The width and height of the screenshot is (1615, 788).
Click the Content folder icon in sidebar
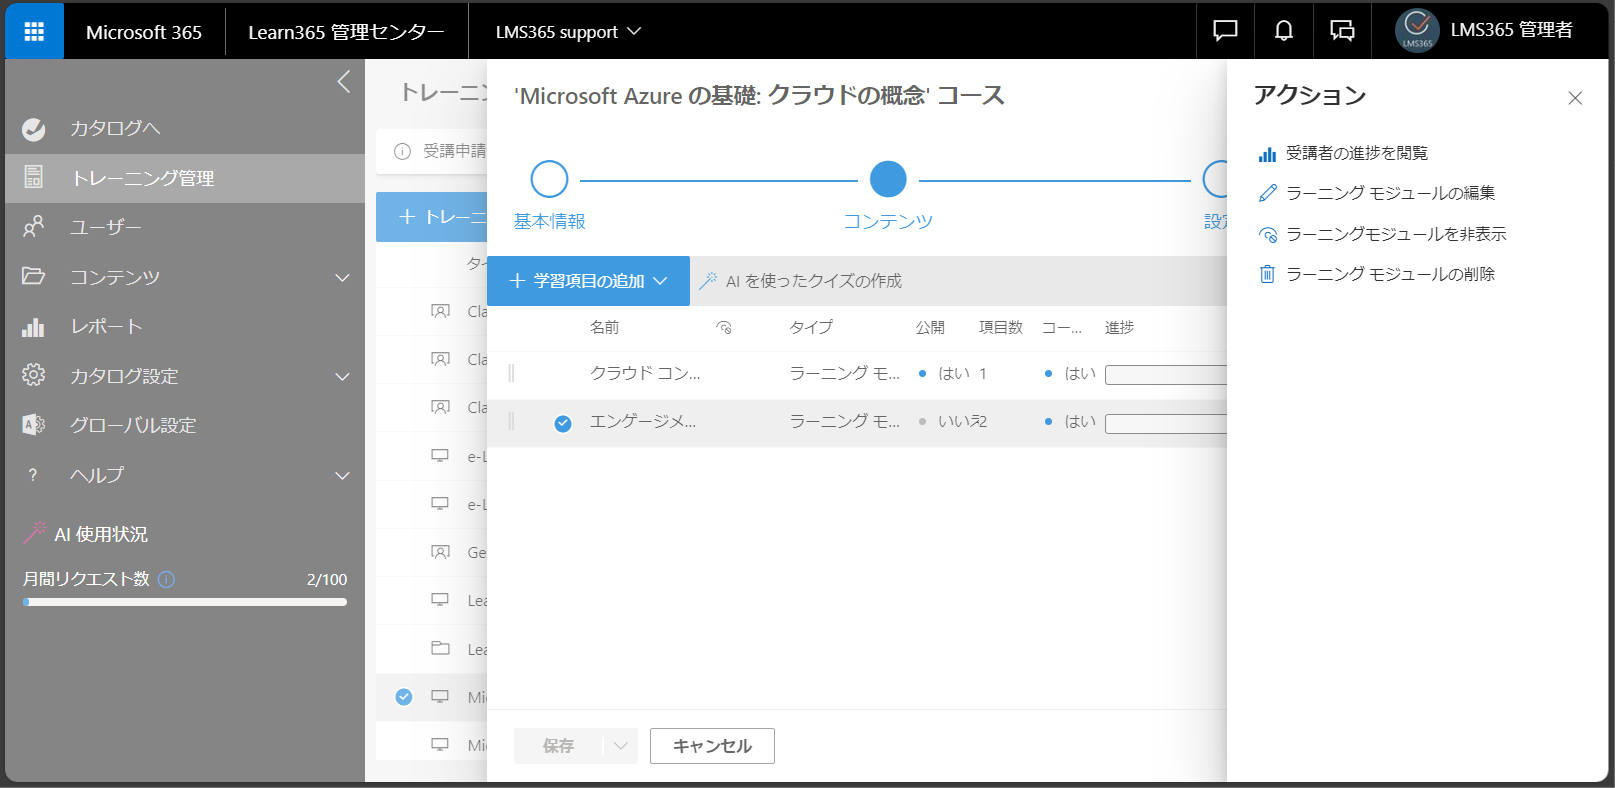click(34, 276)
